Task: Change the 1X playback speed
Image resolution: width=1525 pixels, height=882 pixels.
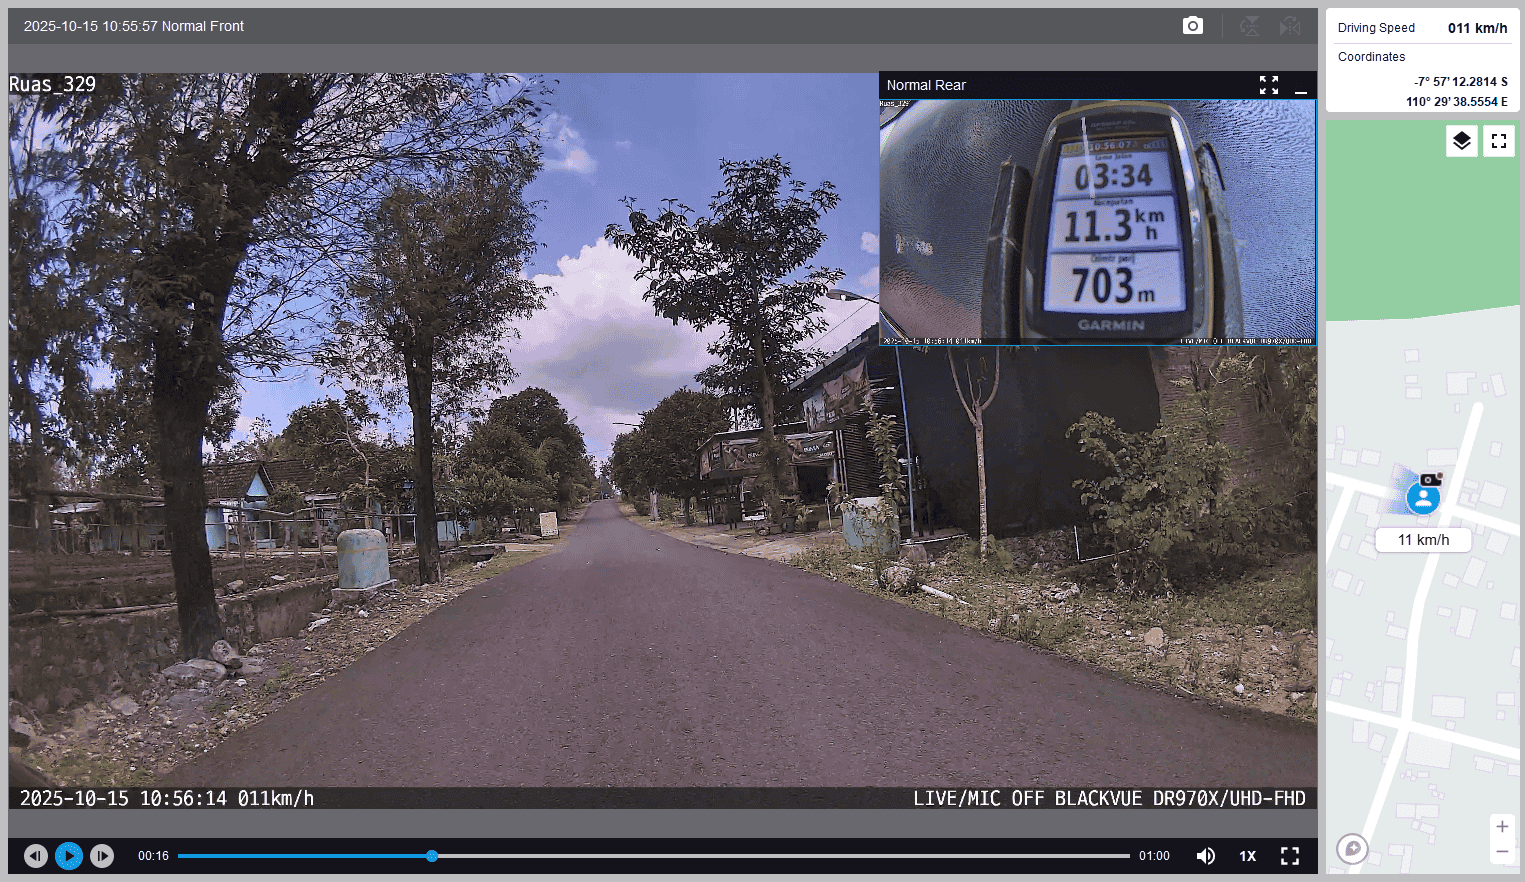Action: click(x=1247, y=856)
